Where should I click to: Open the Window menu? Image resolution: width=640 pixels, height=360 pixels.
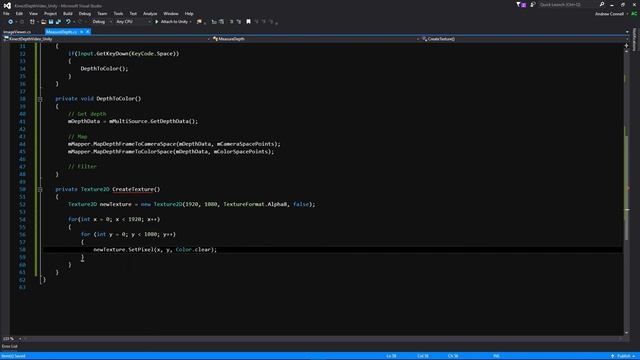[x=171, y=13]
